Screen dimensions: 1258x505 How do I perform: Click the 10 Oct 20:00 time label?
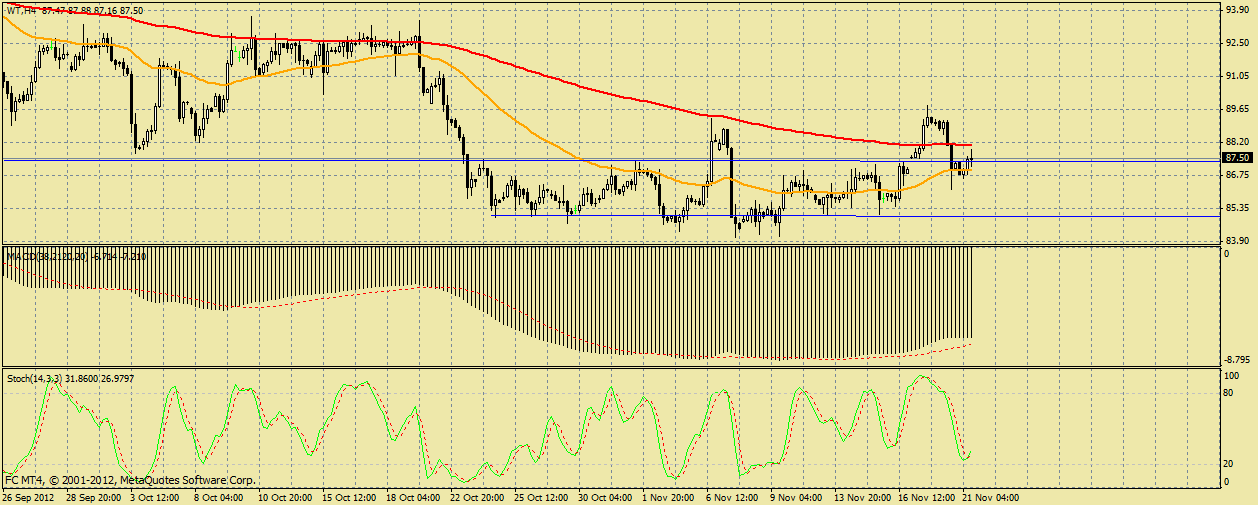(x=284, y=497)
